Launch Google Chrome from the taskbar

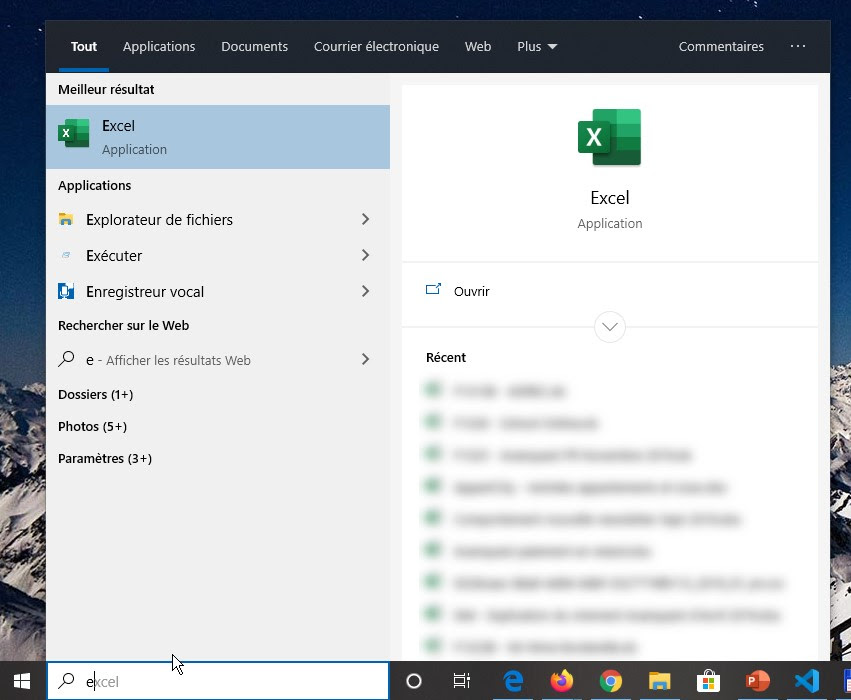pos(611,681)
